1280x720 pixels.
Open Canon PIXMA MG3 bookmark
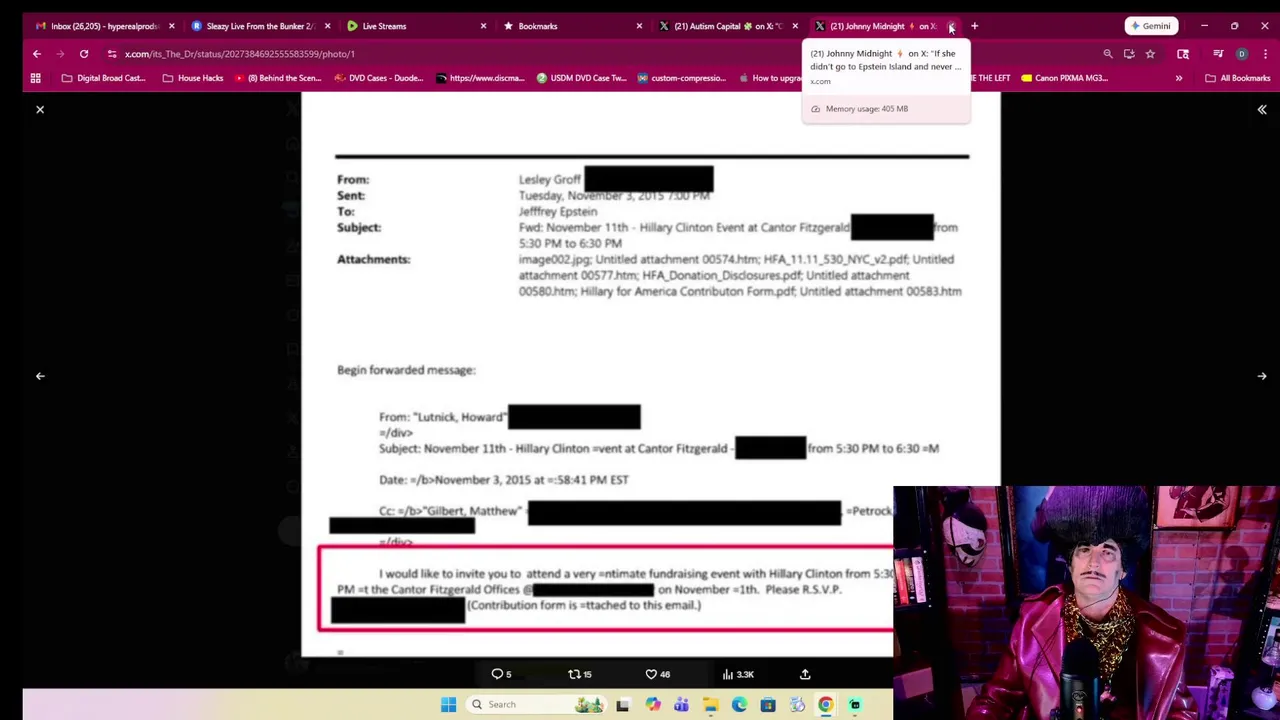(x=1064, y=78)
